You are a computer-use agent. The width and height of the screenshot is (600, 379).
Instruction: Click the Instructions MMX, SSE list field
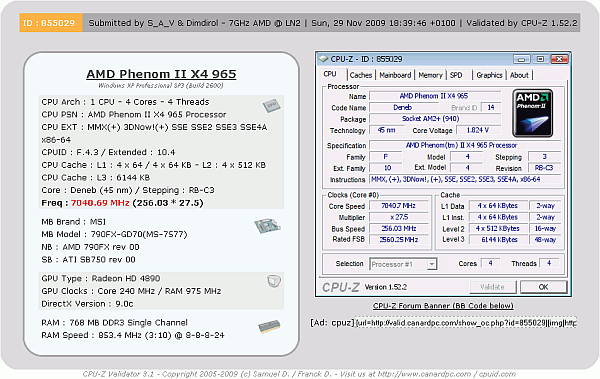465,179
